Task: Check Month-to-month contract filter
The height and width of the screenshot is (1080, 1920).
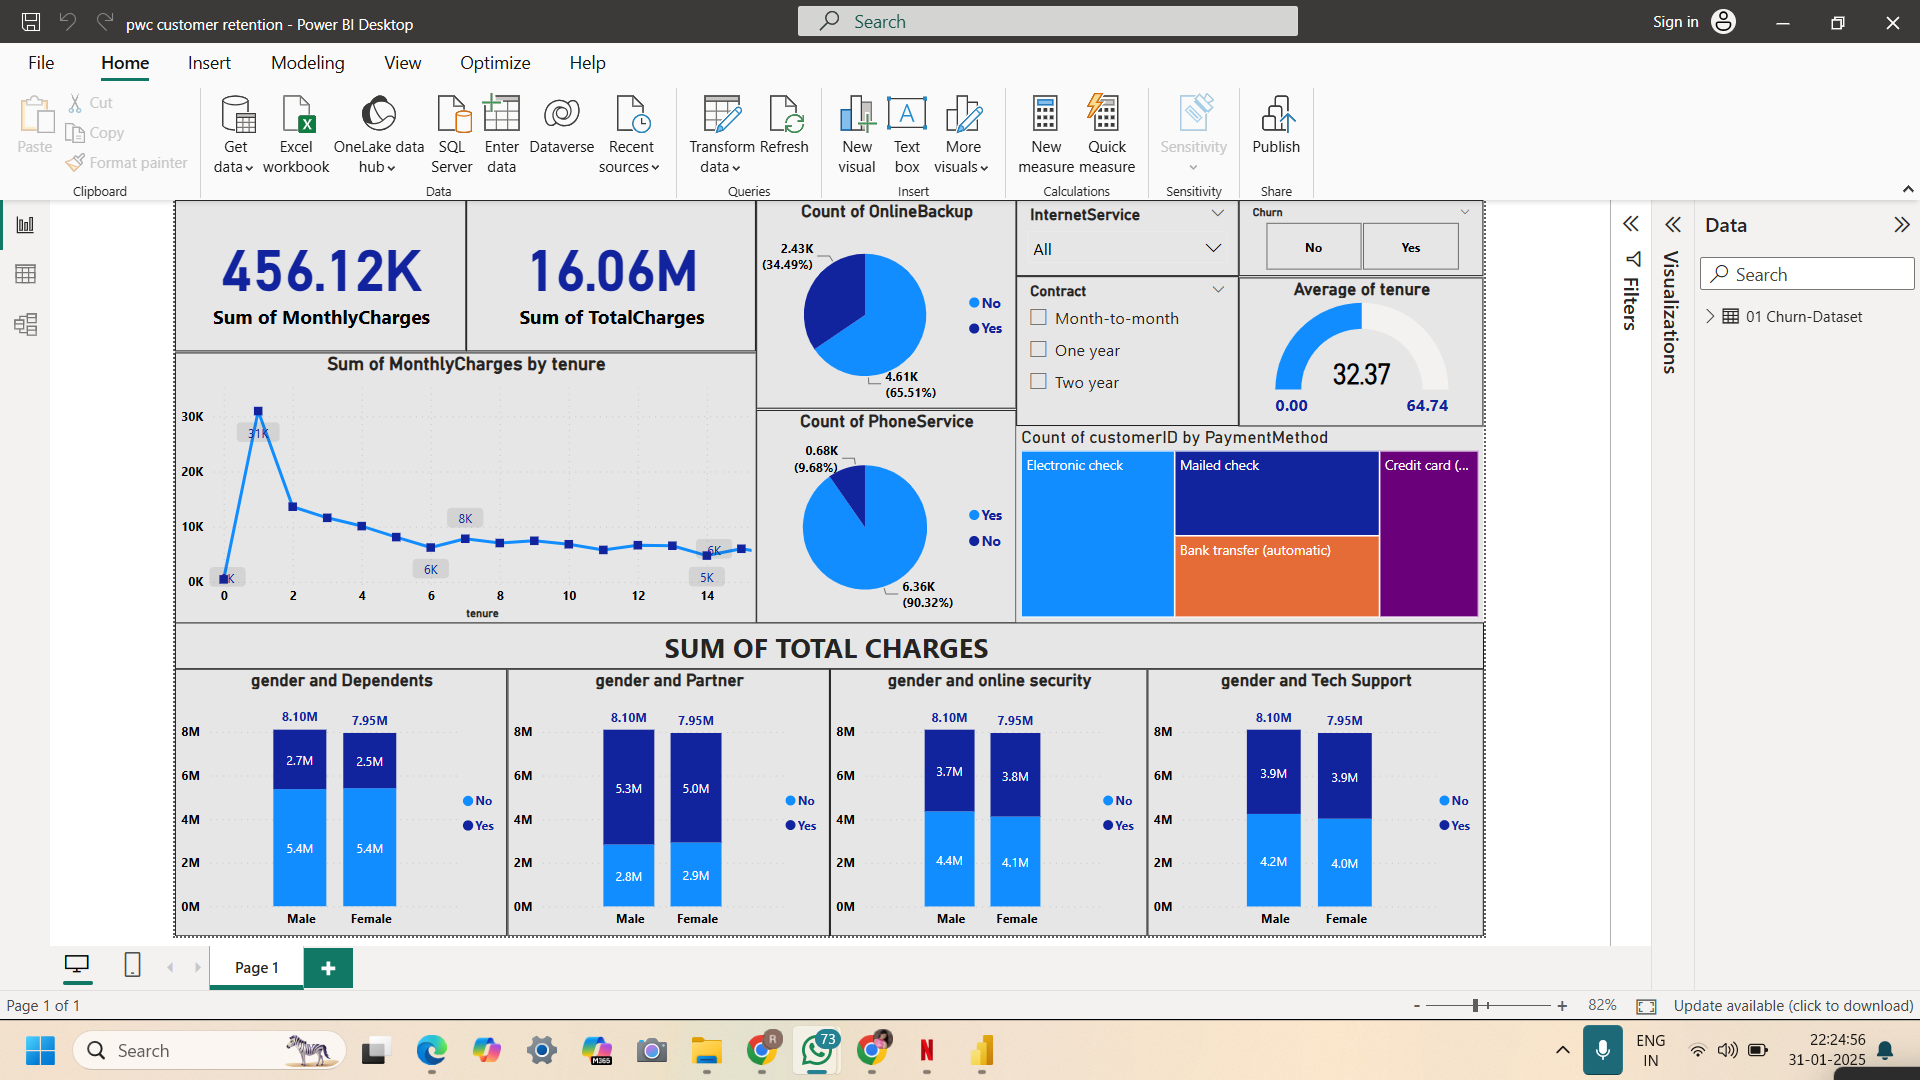Action: 1038,318
